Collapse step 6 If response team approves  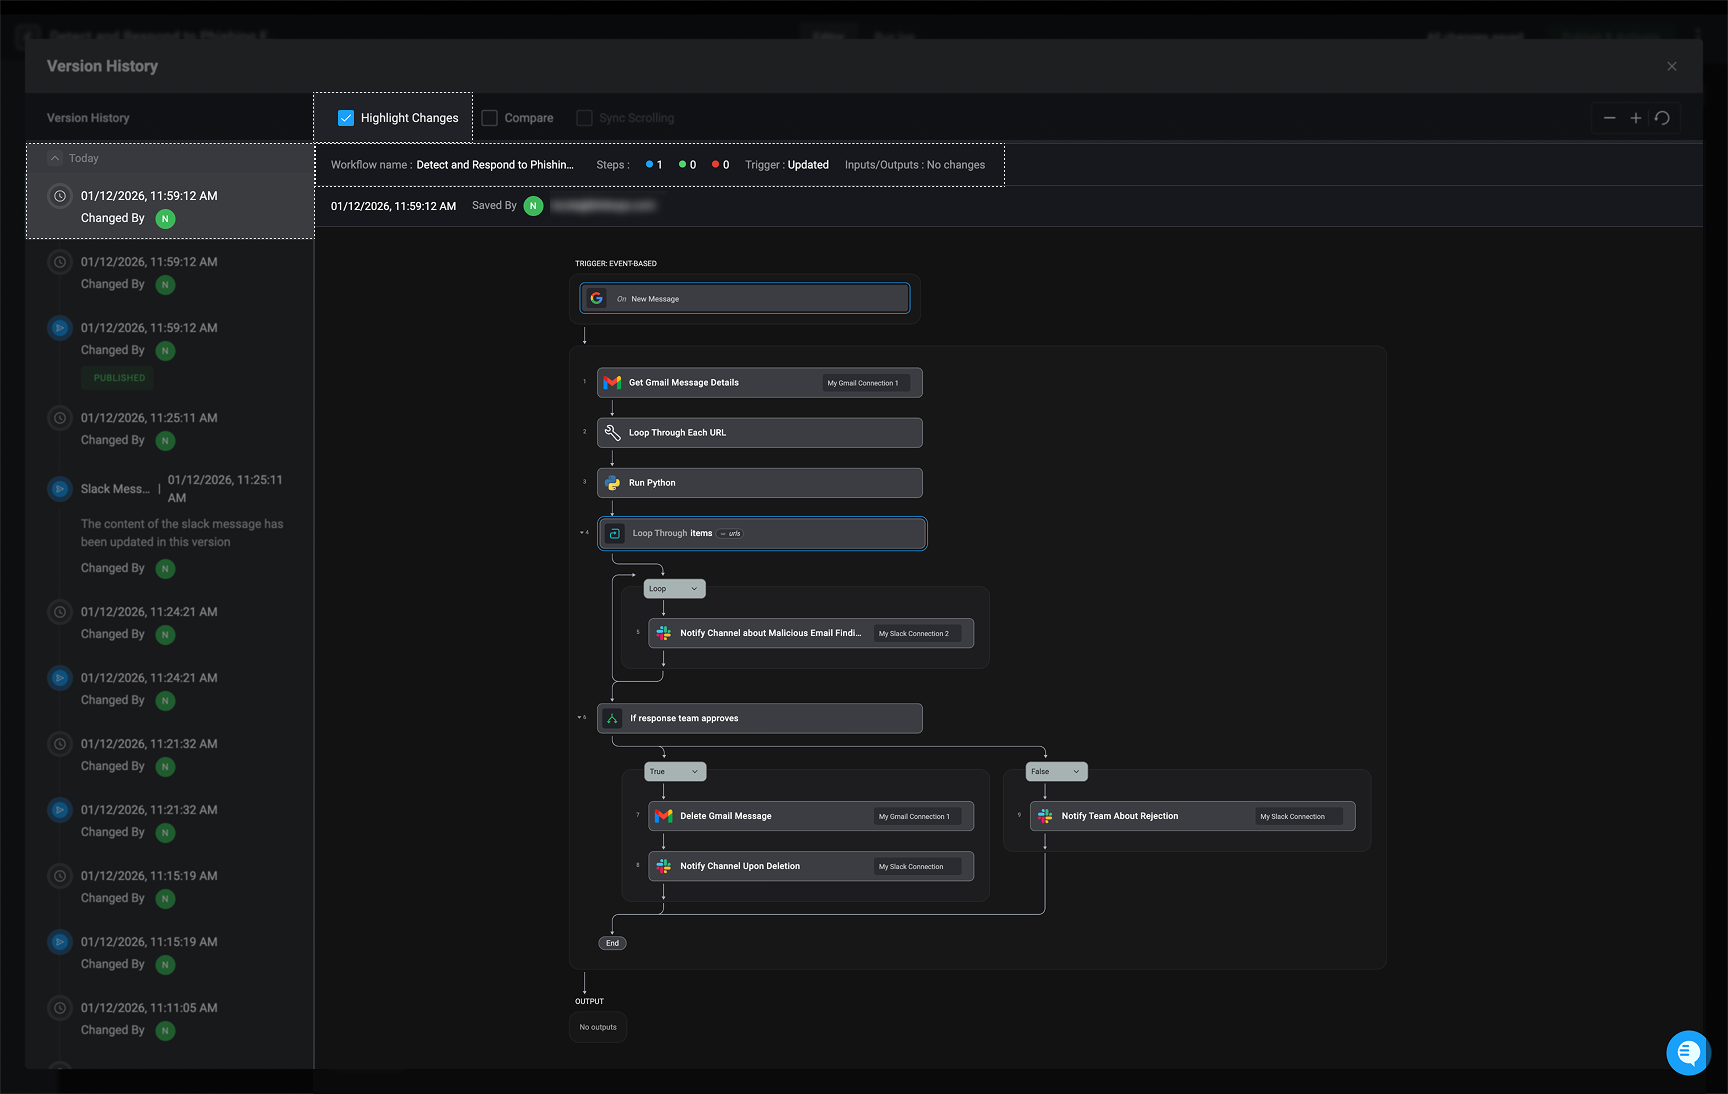[580, 717]
